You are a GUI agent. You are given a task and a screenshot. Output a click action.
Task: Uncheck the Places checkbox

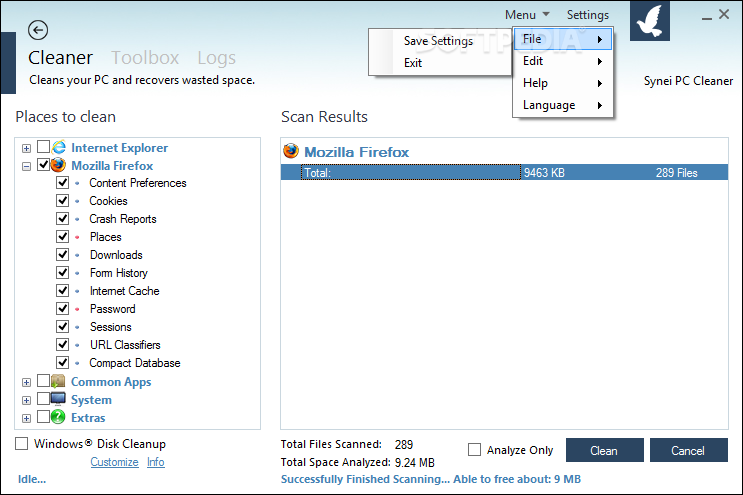click(63, 236)
